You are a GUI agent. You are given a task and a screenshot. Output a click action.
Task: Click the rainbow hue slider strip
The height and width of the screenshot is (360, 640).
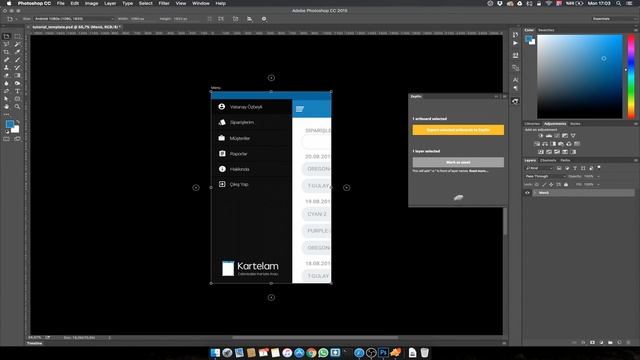631,76
